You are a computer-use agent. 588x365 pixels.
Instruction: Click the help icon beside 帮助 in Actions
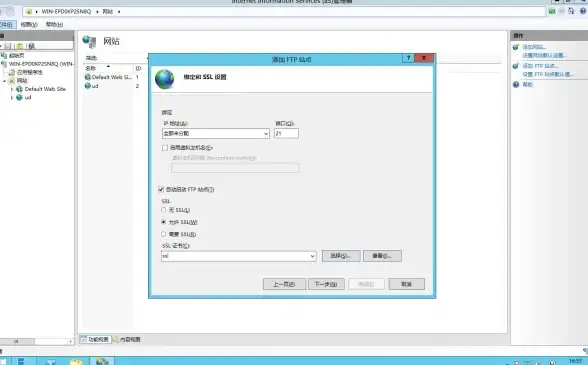(516, 84)
